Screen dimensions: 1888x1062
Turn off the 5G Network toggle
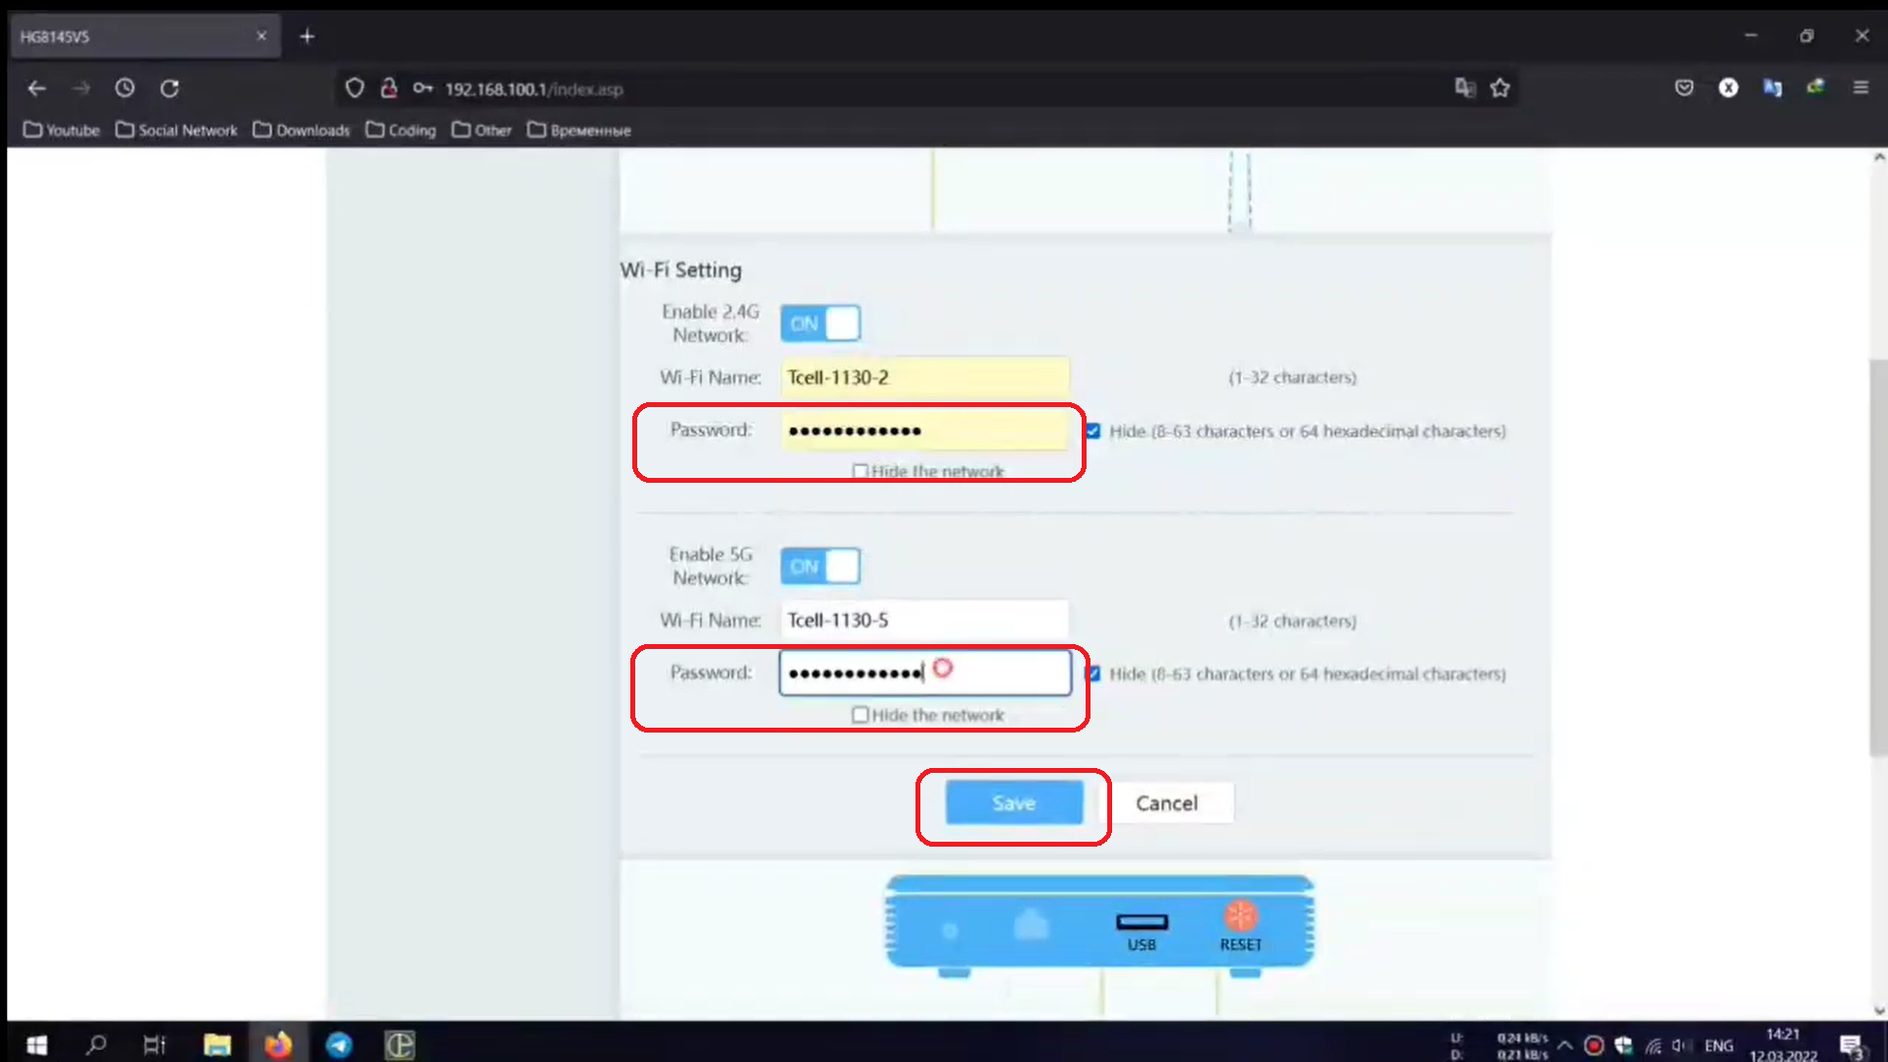coord(820,567)
